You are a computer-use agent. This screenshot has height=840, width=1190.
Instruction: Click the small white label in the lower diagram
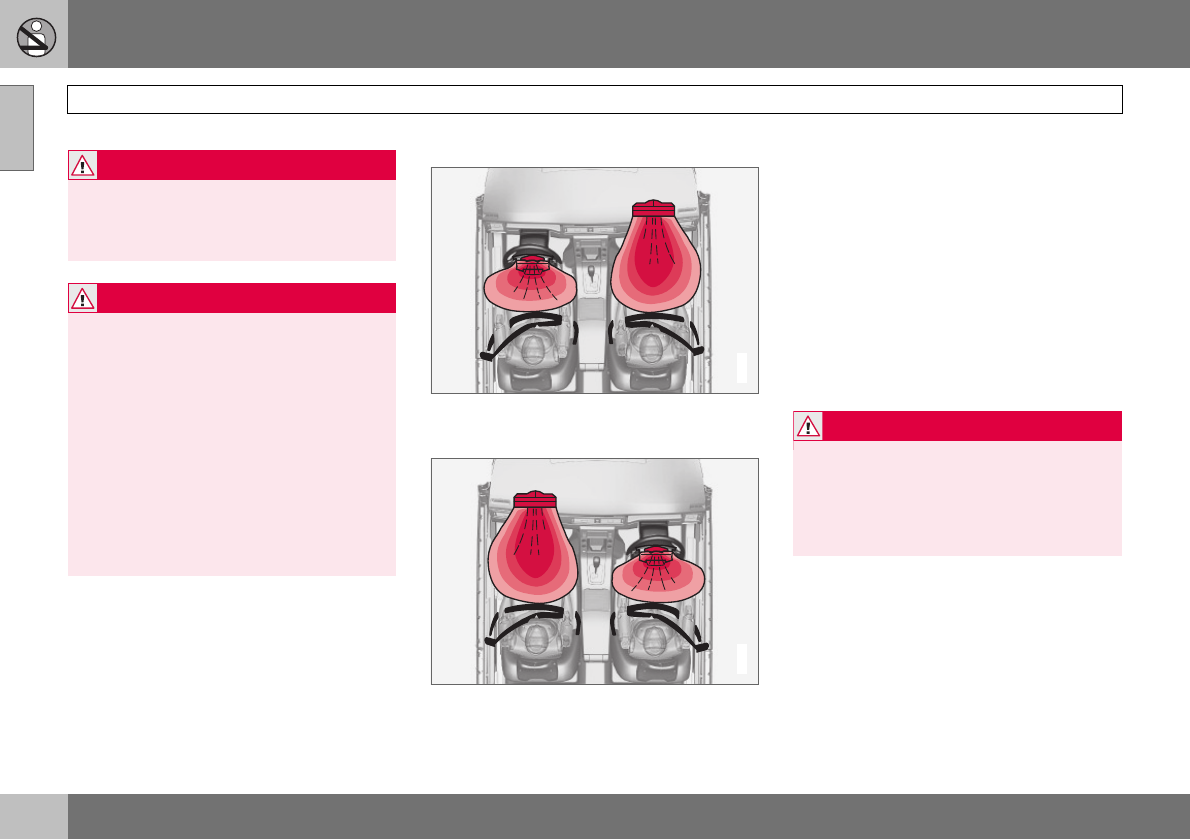click(x=741, y=659)
